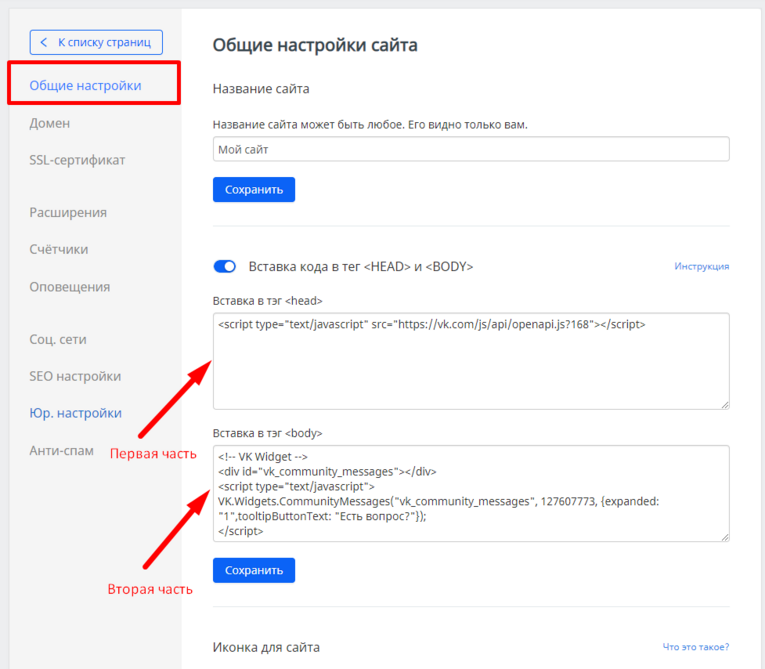Open 'Оповещения' sidebar item
The image size is (765, 669).
point(70,287)
